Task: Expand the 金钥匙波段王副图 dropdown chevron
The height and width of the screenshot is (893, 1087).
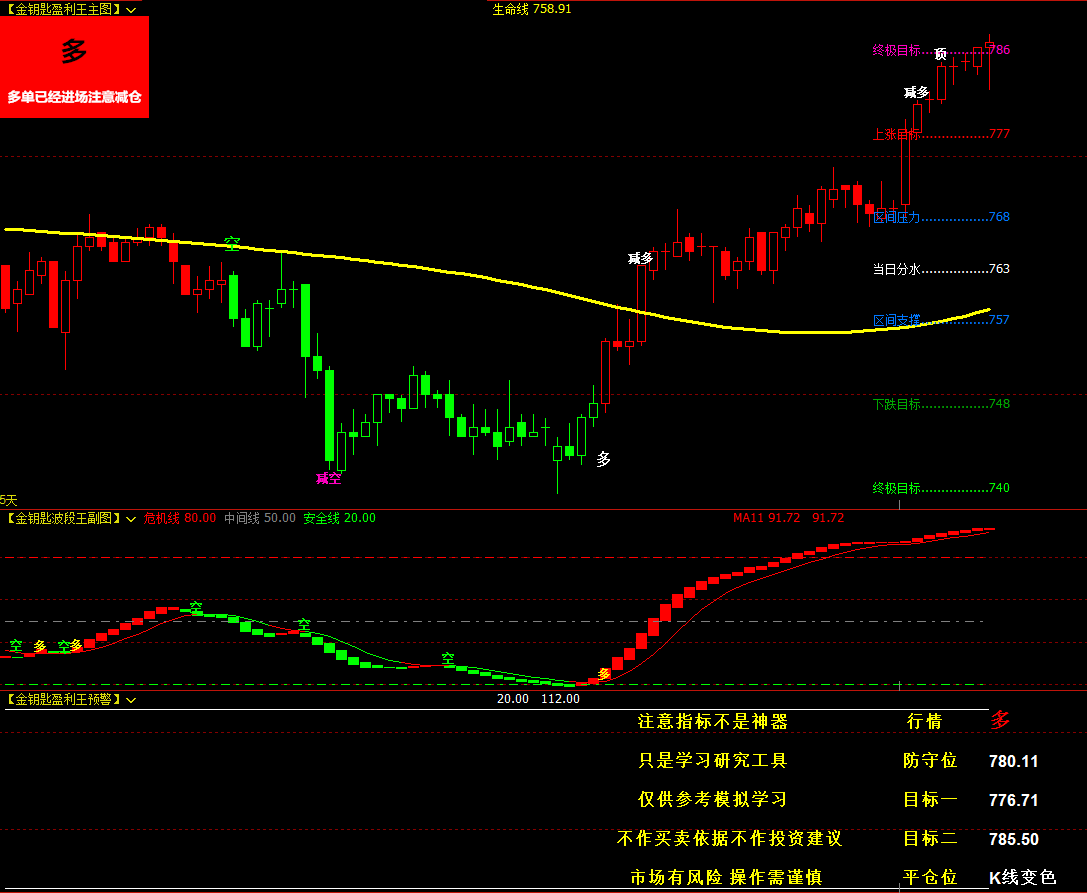Action: [131, 519]
